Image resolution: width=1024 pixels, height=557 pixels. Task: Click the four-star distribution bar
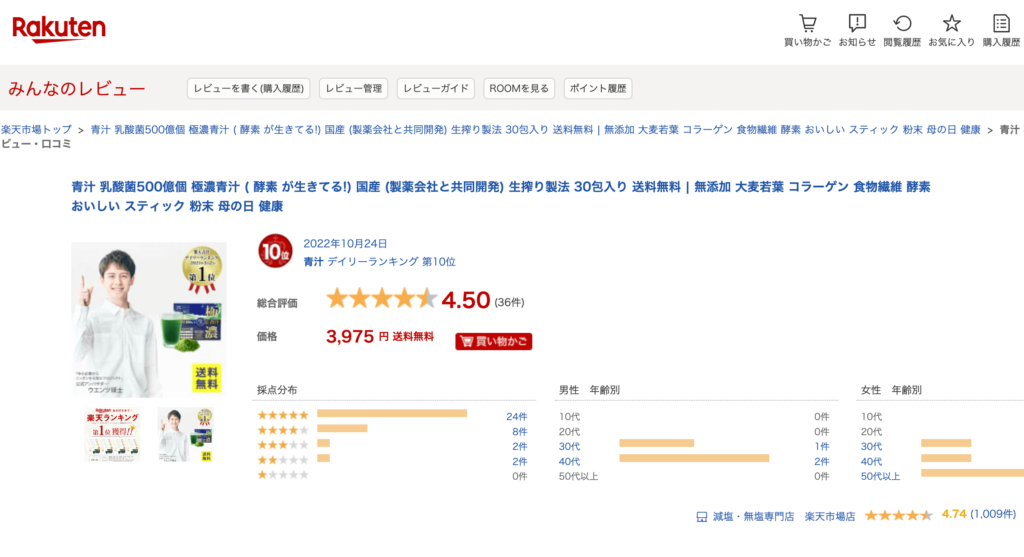pos(342,428)
